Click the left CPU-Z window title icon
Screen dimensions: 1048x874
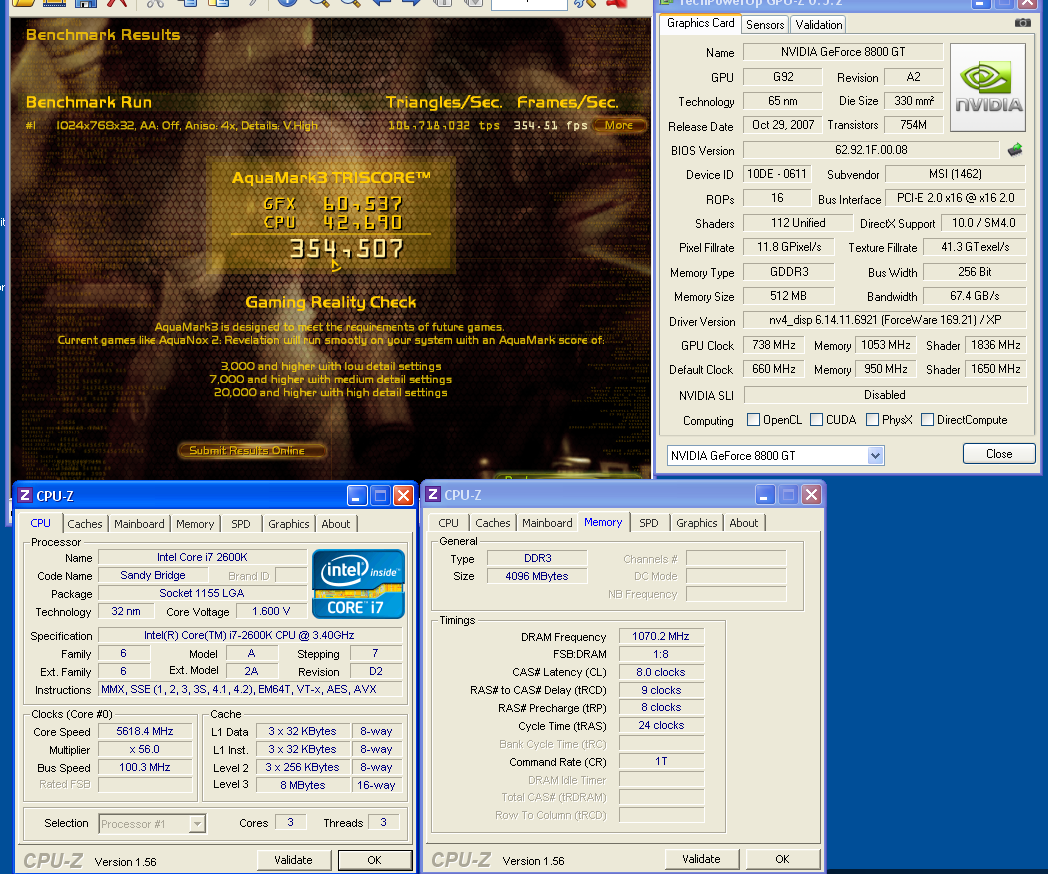(x=25, y=495)
